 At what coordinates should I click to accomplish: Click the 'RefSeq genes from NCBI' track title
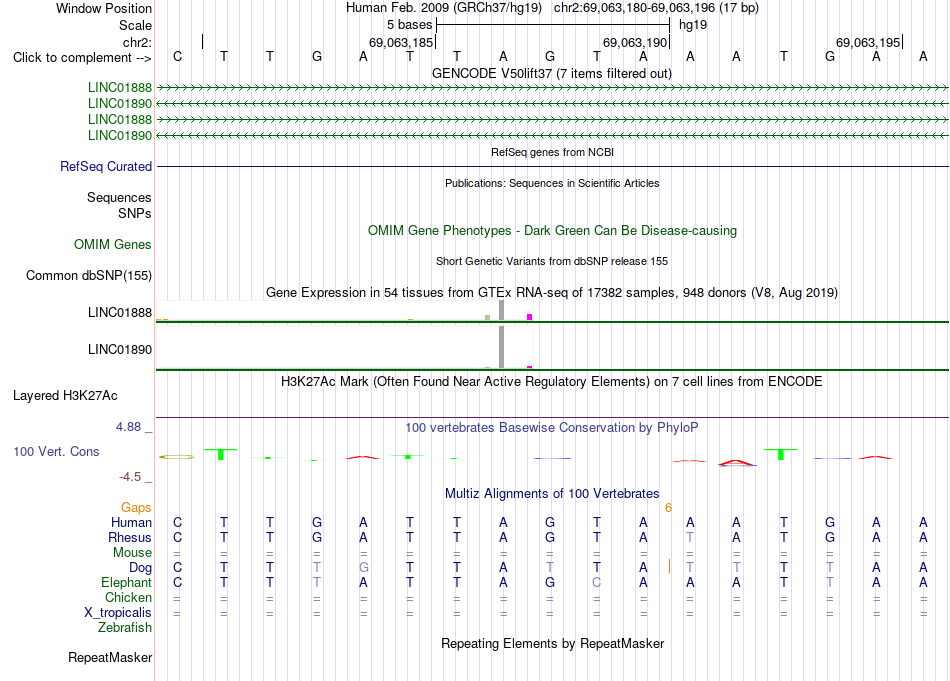[552, 152]
